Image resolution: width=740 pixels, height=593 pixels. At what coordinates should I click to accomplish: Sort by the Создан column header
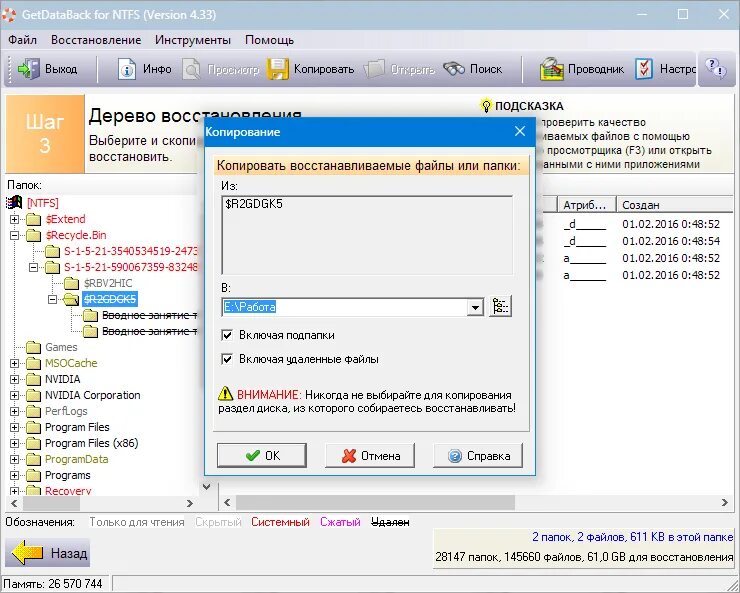tap(675, 205)
